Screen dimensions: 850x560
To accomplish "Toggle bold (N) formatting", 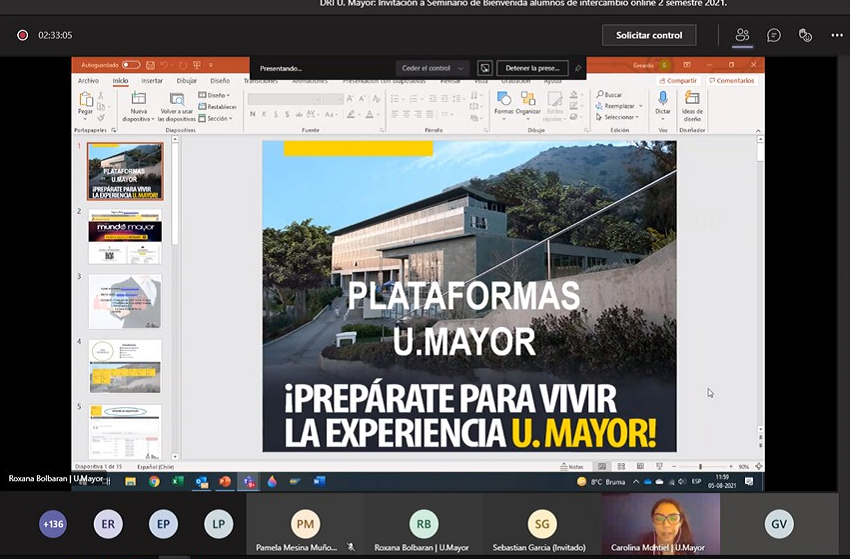I will click(253, 114).
